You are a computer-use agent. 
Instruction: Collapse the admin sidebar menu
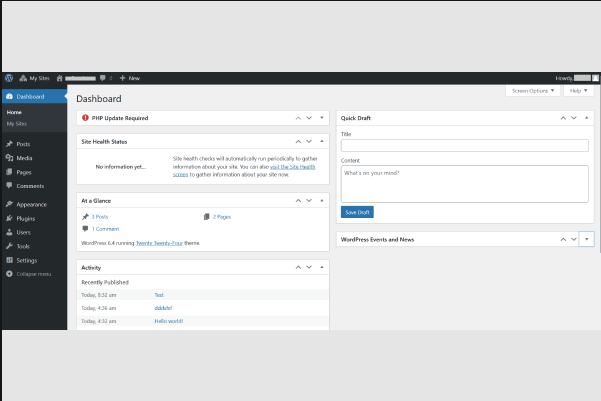pos(29,274)
